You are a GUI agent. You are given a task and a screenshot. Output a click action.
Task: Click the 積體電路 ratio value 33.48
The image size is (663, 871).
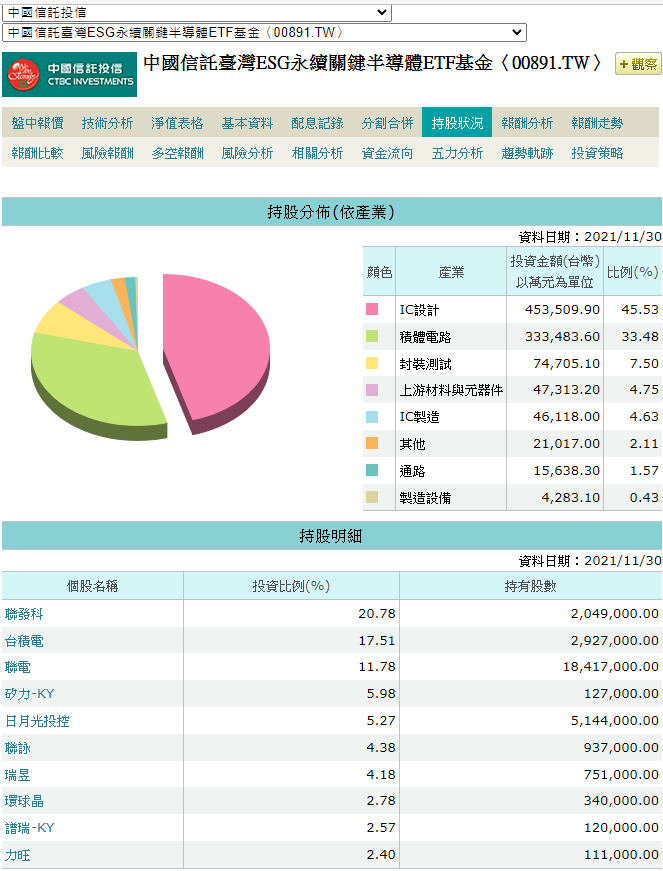(640, 336)
